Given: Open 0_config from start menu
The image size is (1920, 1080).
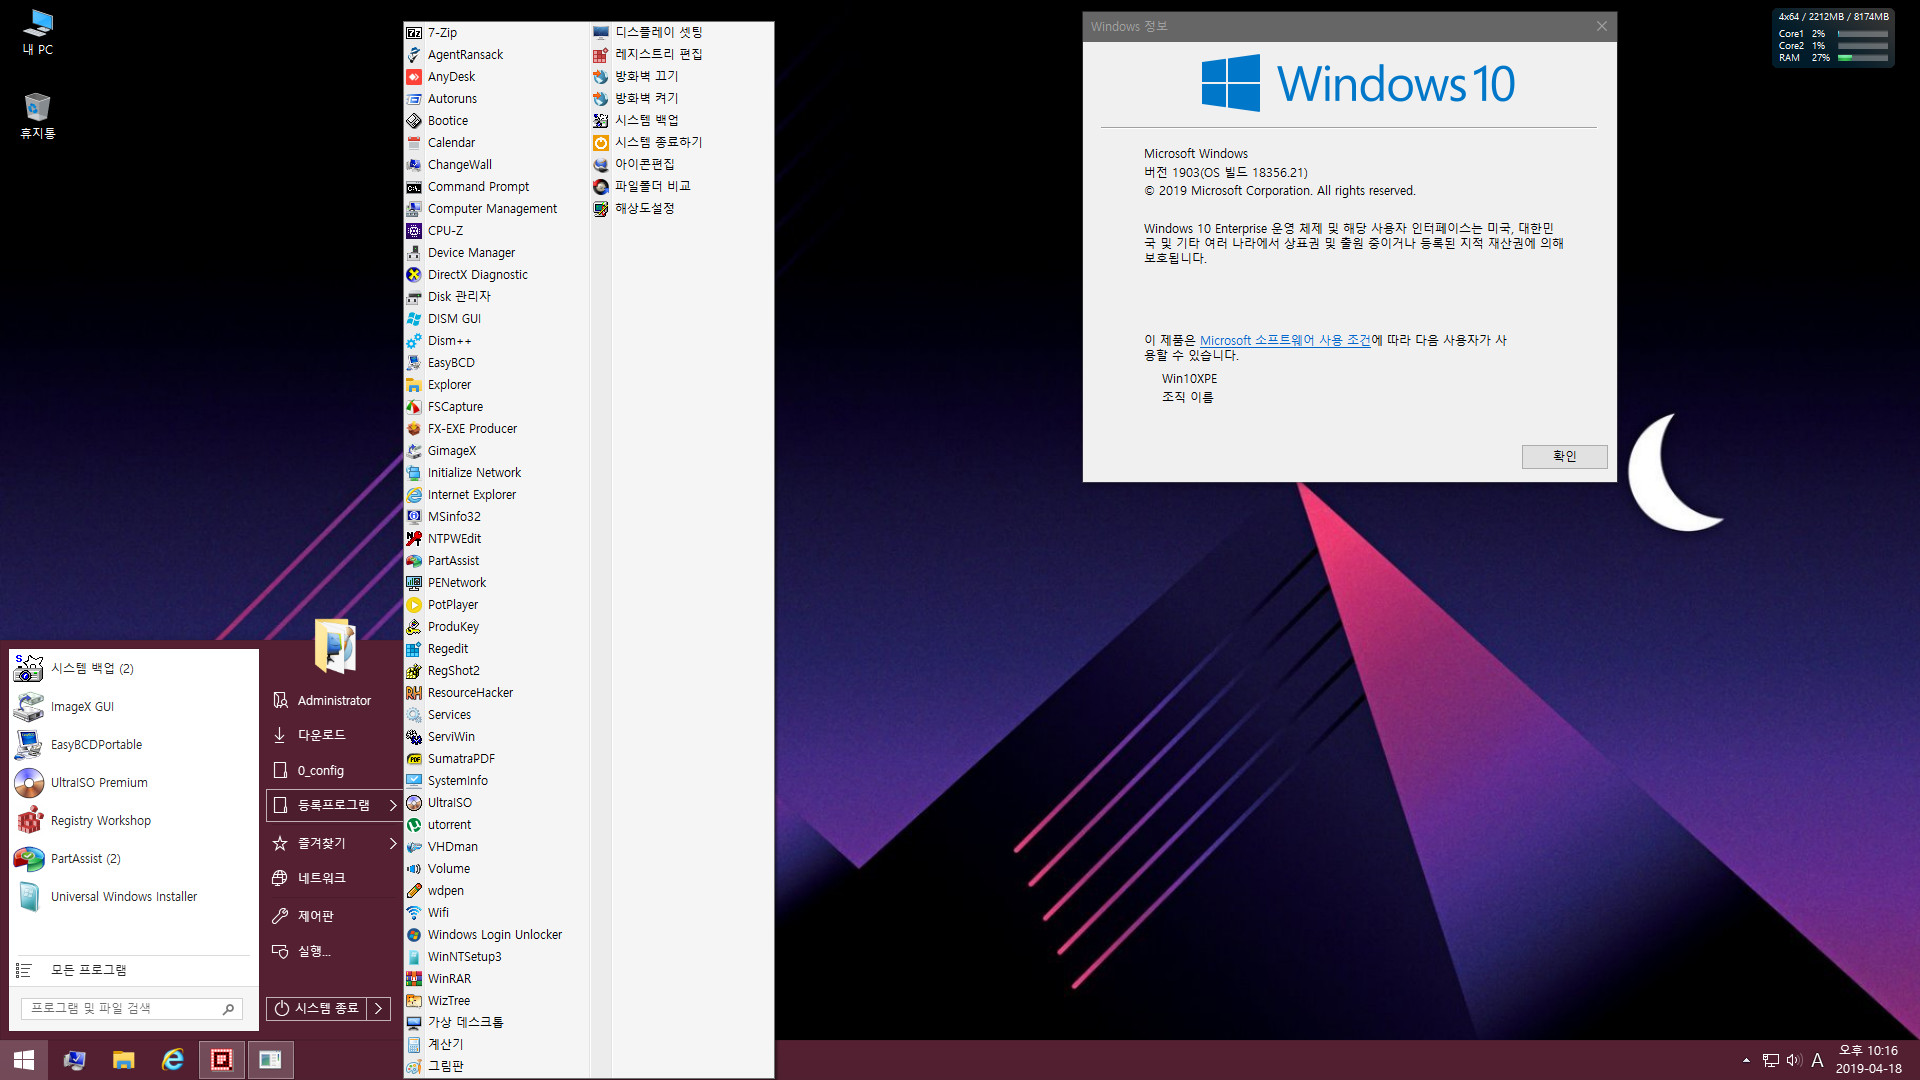Looking at the screenshot, I should [x=320, y=771].
